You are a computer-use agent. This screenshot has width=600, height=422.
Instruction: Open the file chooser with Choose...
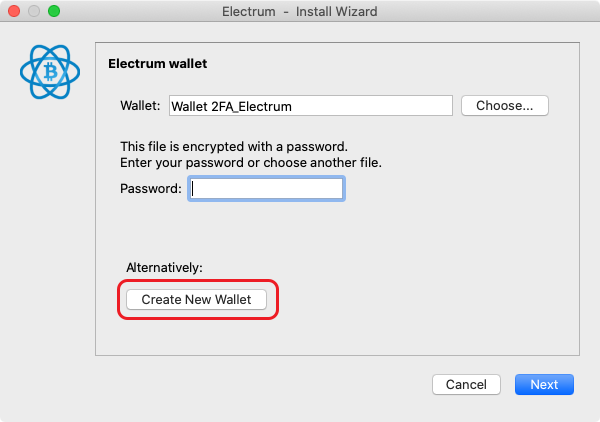pyautogui.click(x=505, y=106)
